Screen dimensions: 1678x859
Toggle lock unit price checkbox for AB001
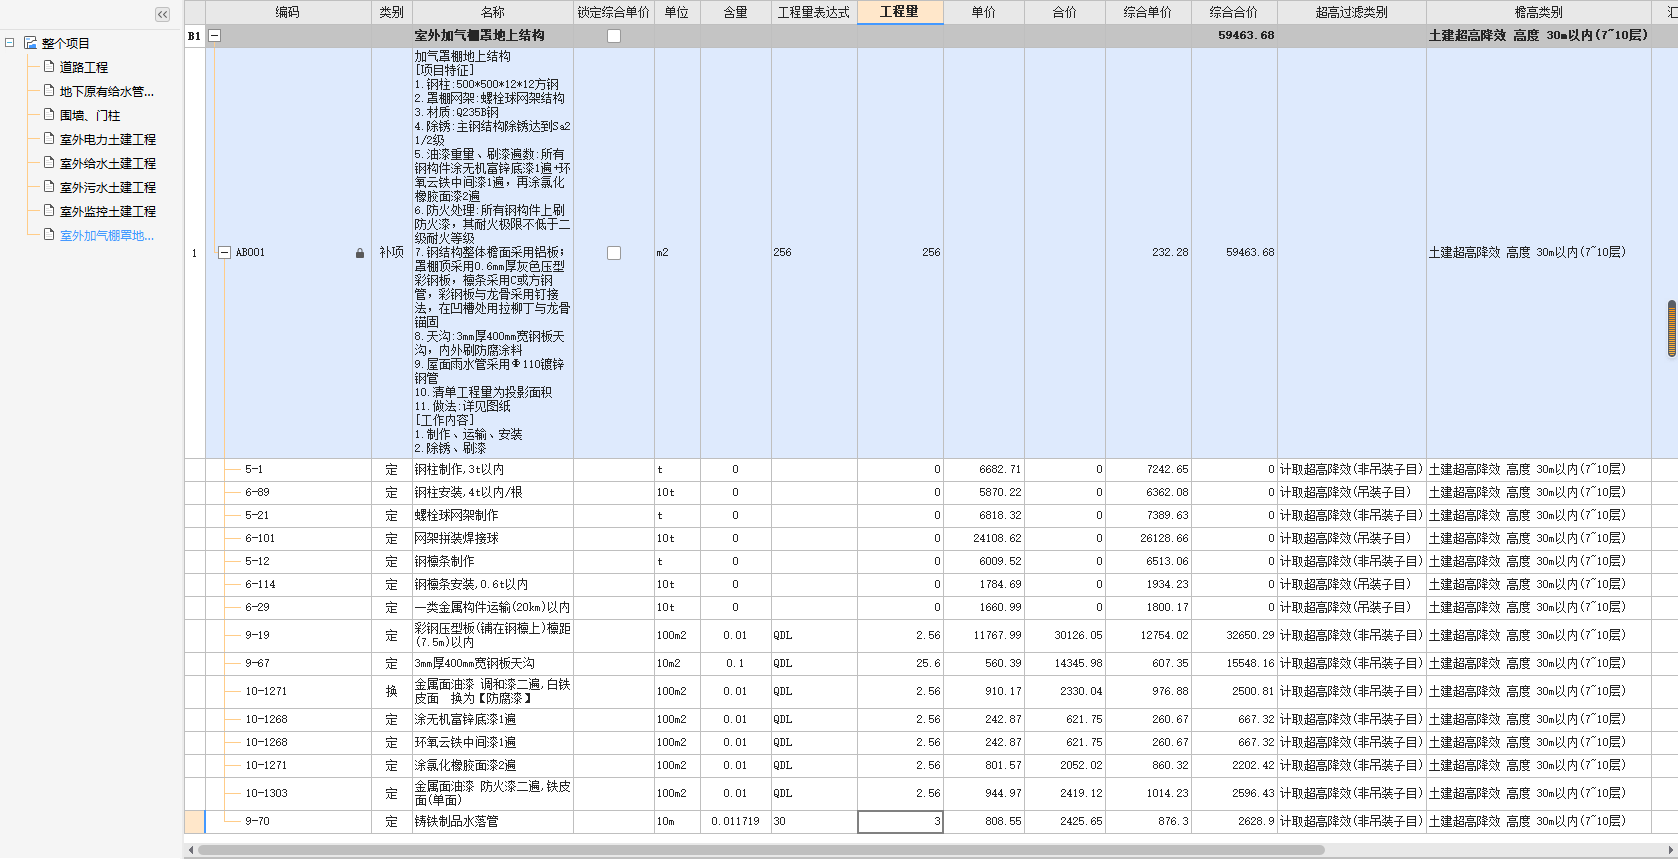(614, 253)
